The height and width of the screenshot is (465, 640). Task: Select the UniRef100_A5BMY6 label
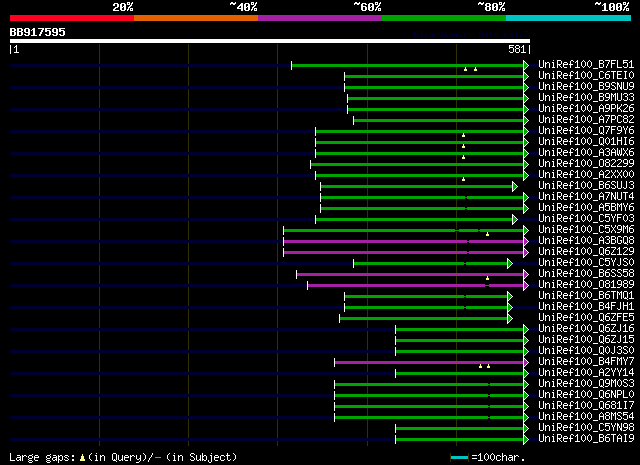[x=586, y=207]
